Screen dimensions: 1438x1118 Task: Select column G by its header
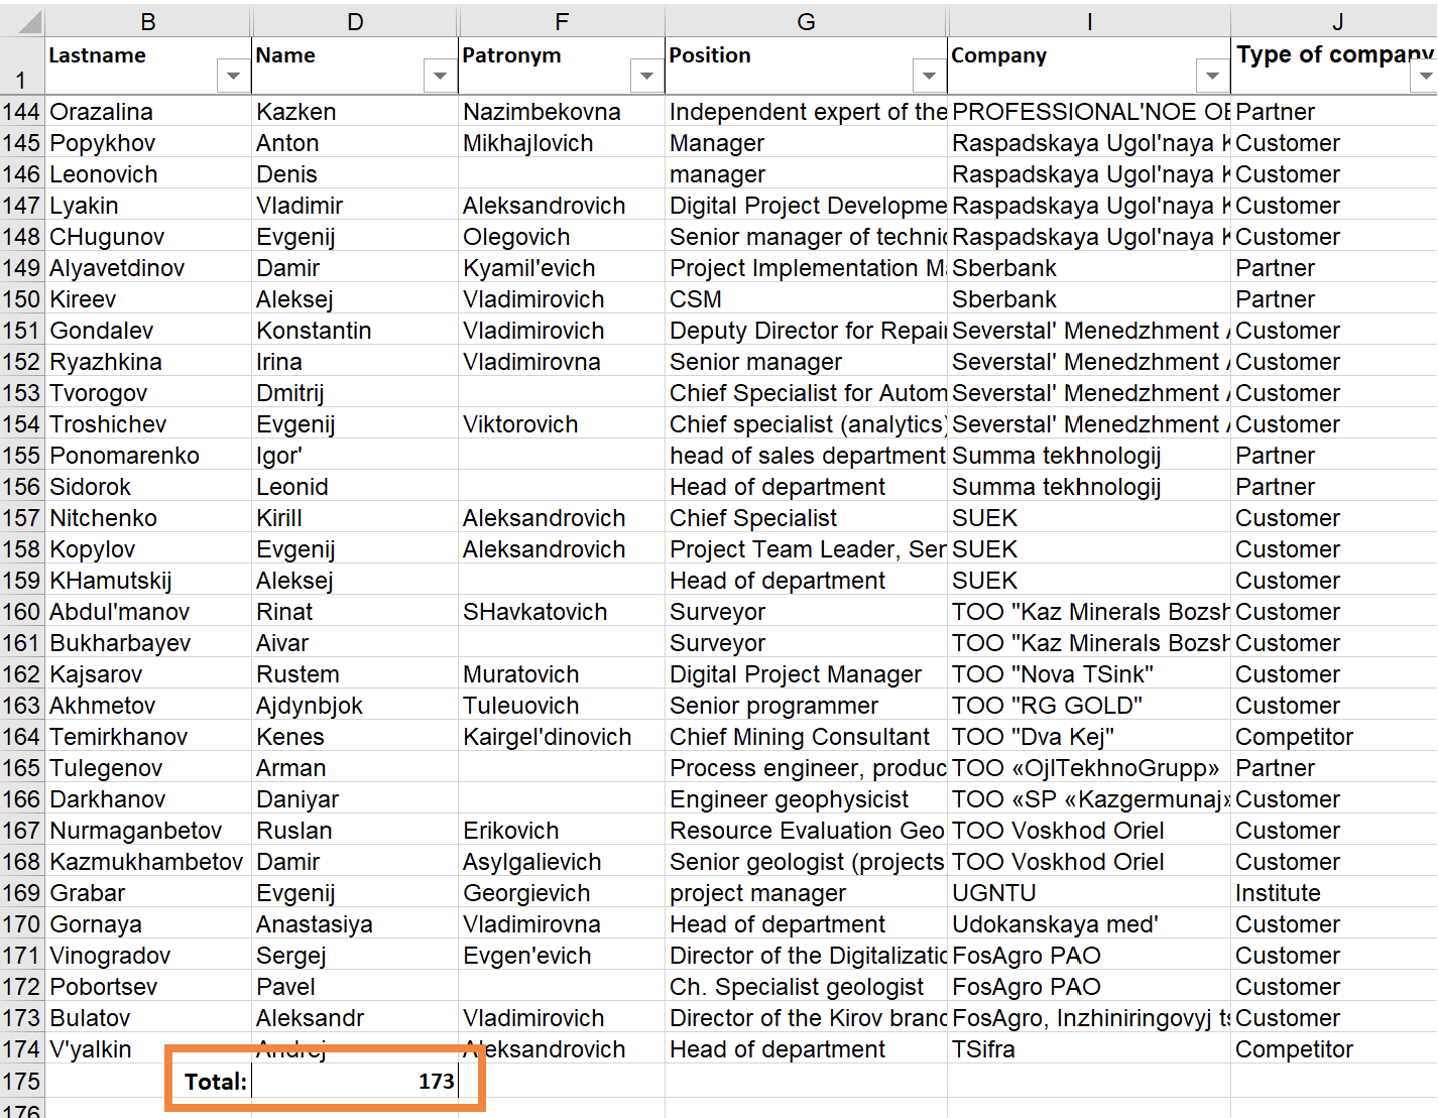[x=806, y=21]
